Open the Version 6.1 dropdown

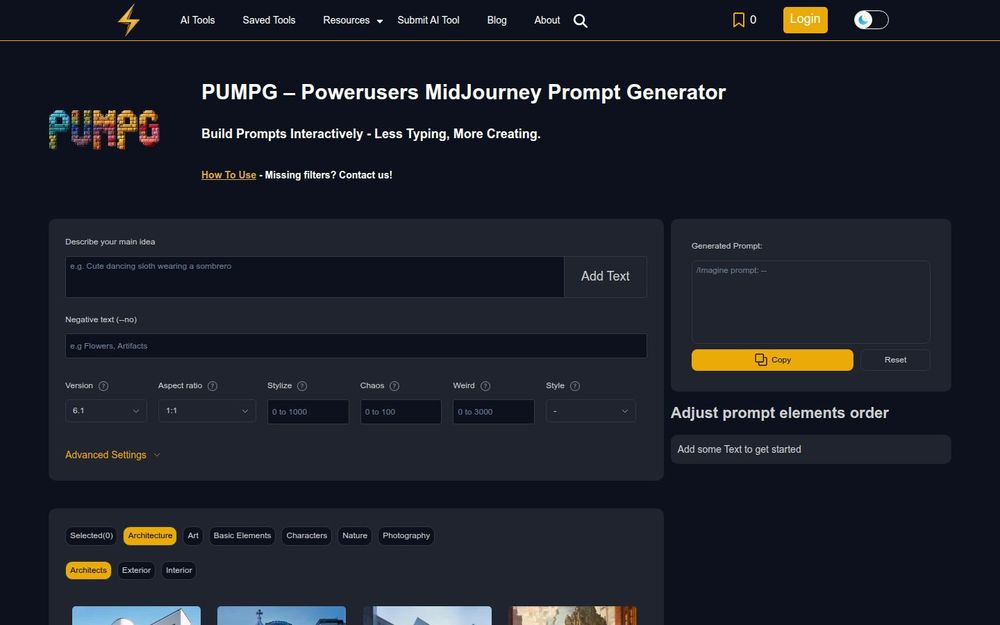[x=106, y=411]
